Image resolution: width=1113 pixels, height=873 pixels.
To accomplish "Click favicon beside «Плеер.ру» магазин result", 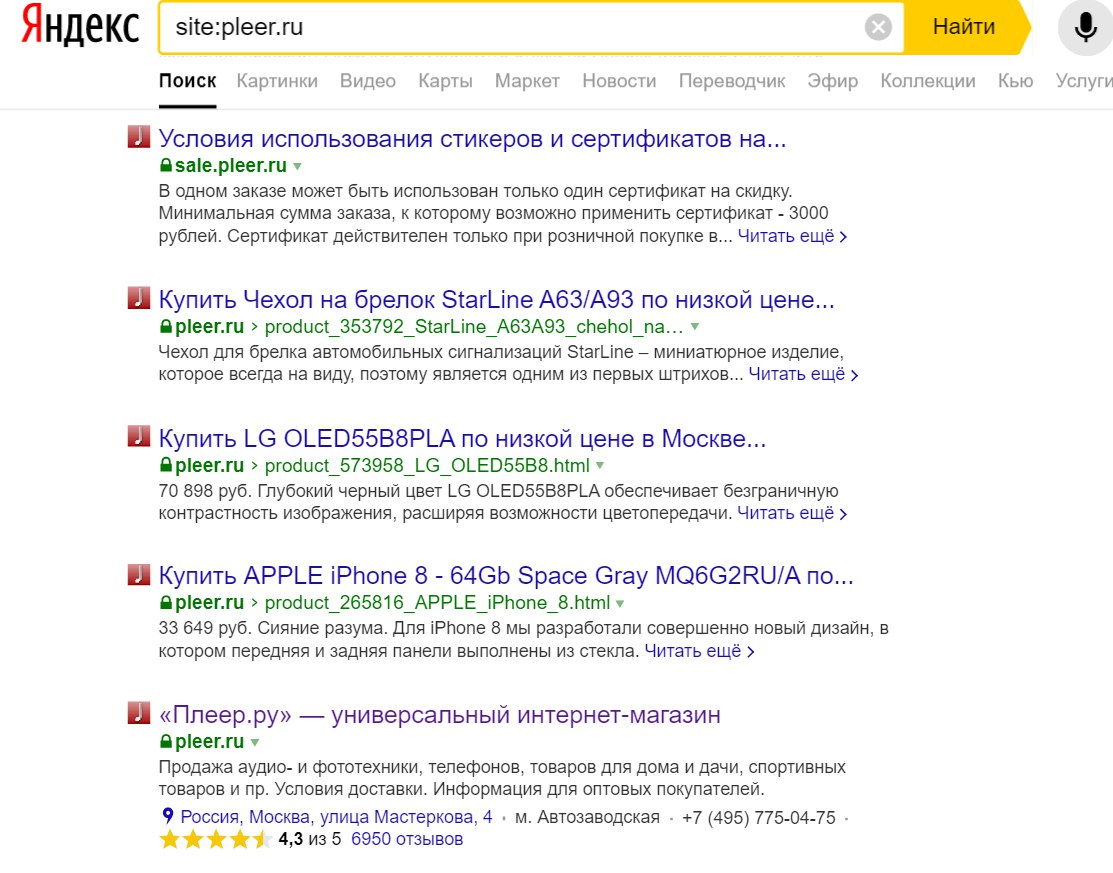I will [x=138, y=713].
